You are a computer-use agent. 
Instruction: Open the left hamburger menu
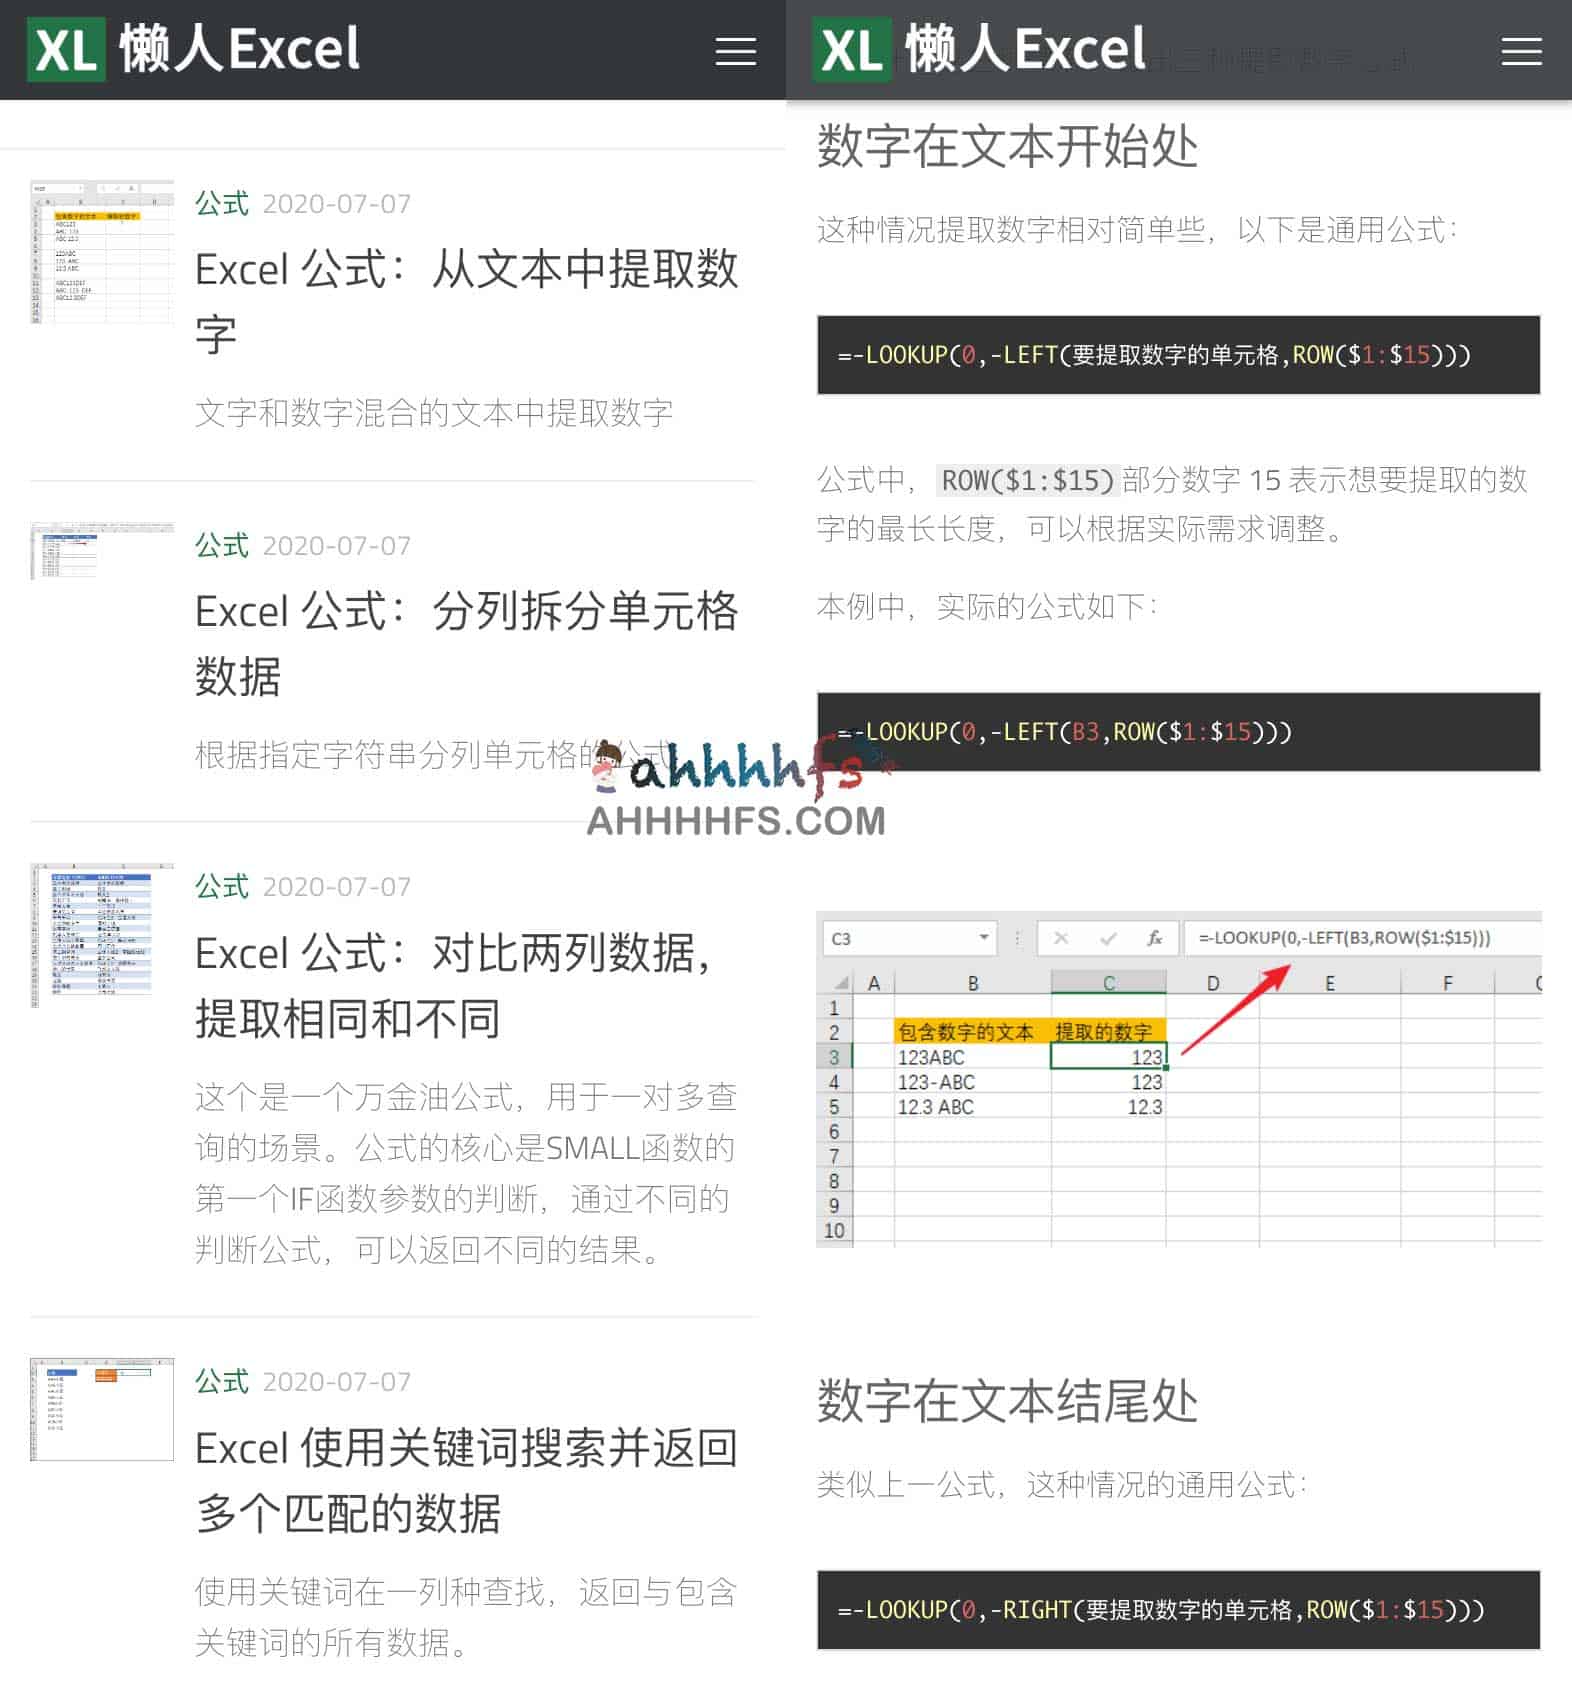point(735,51)
